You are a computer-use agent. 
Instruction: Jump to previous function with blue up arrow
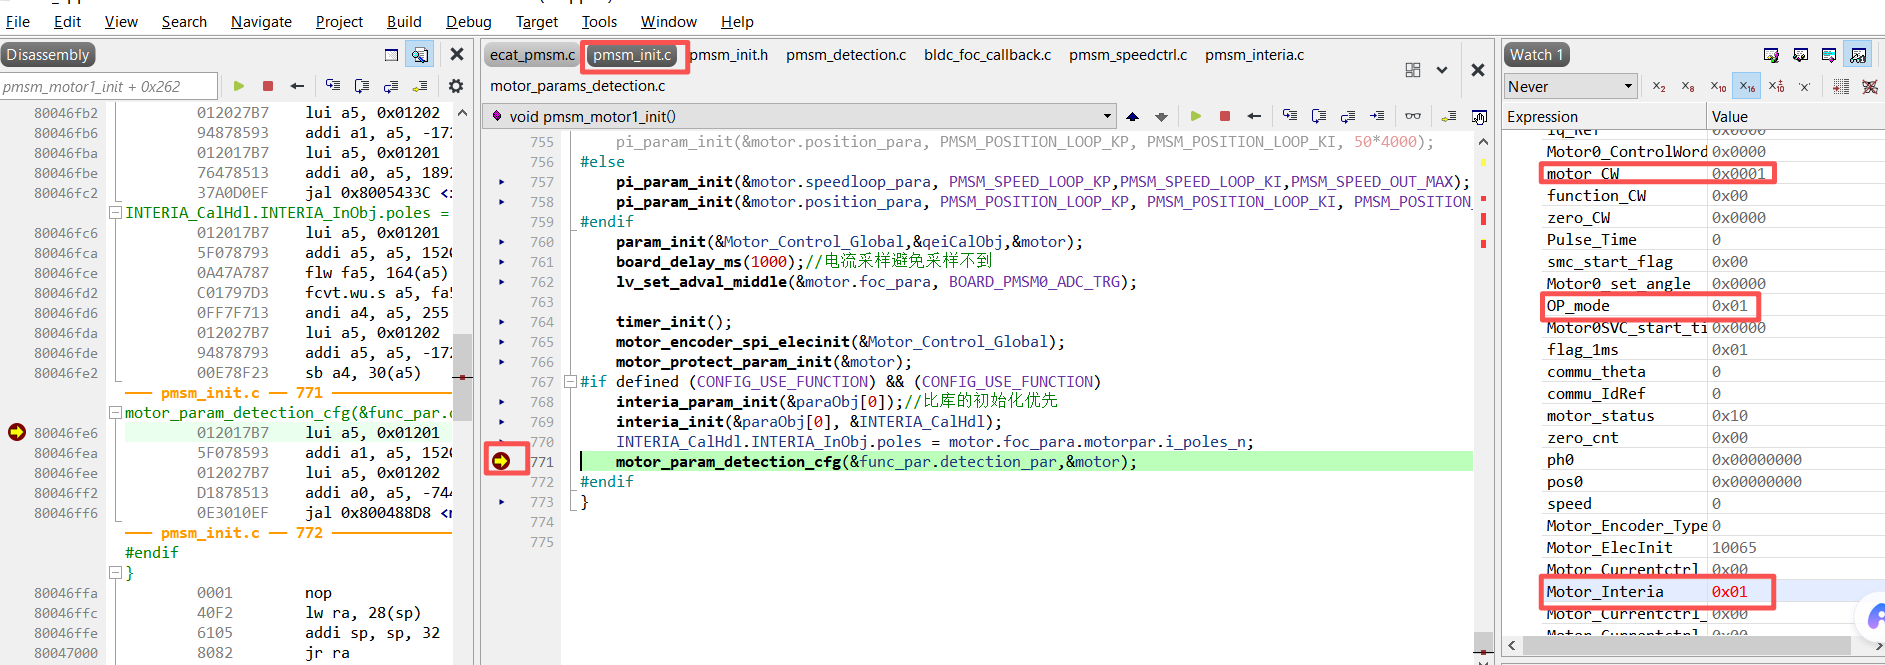coord(1132,117)
